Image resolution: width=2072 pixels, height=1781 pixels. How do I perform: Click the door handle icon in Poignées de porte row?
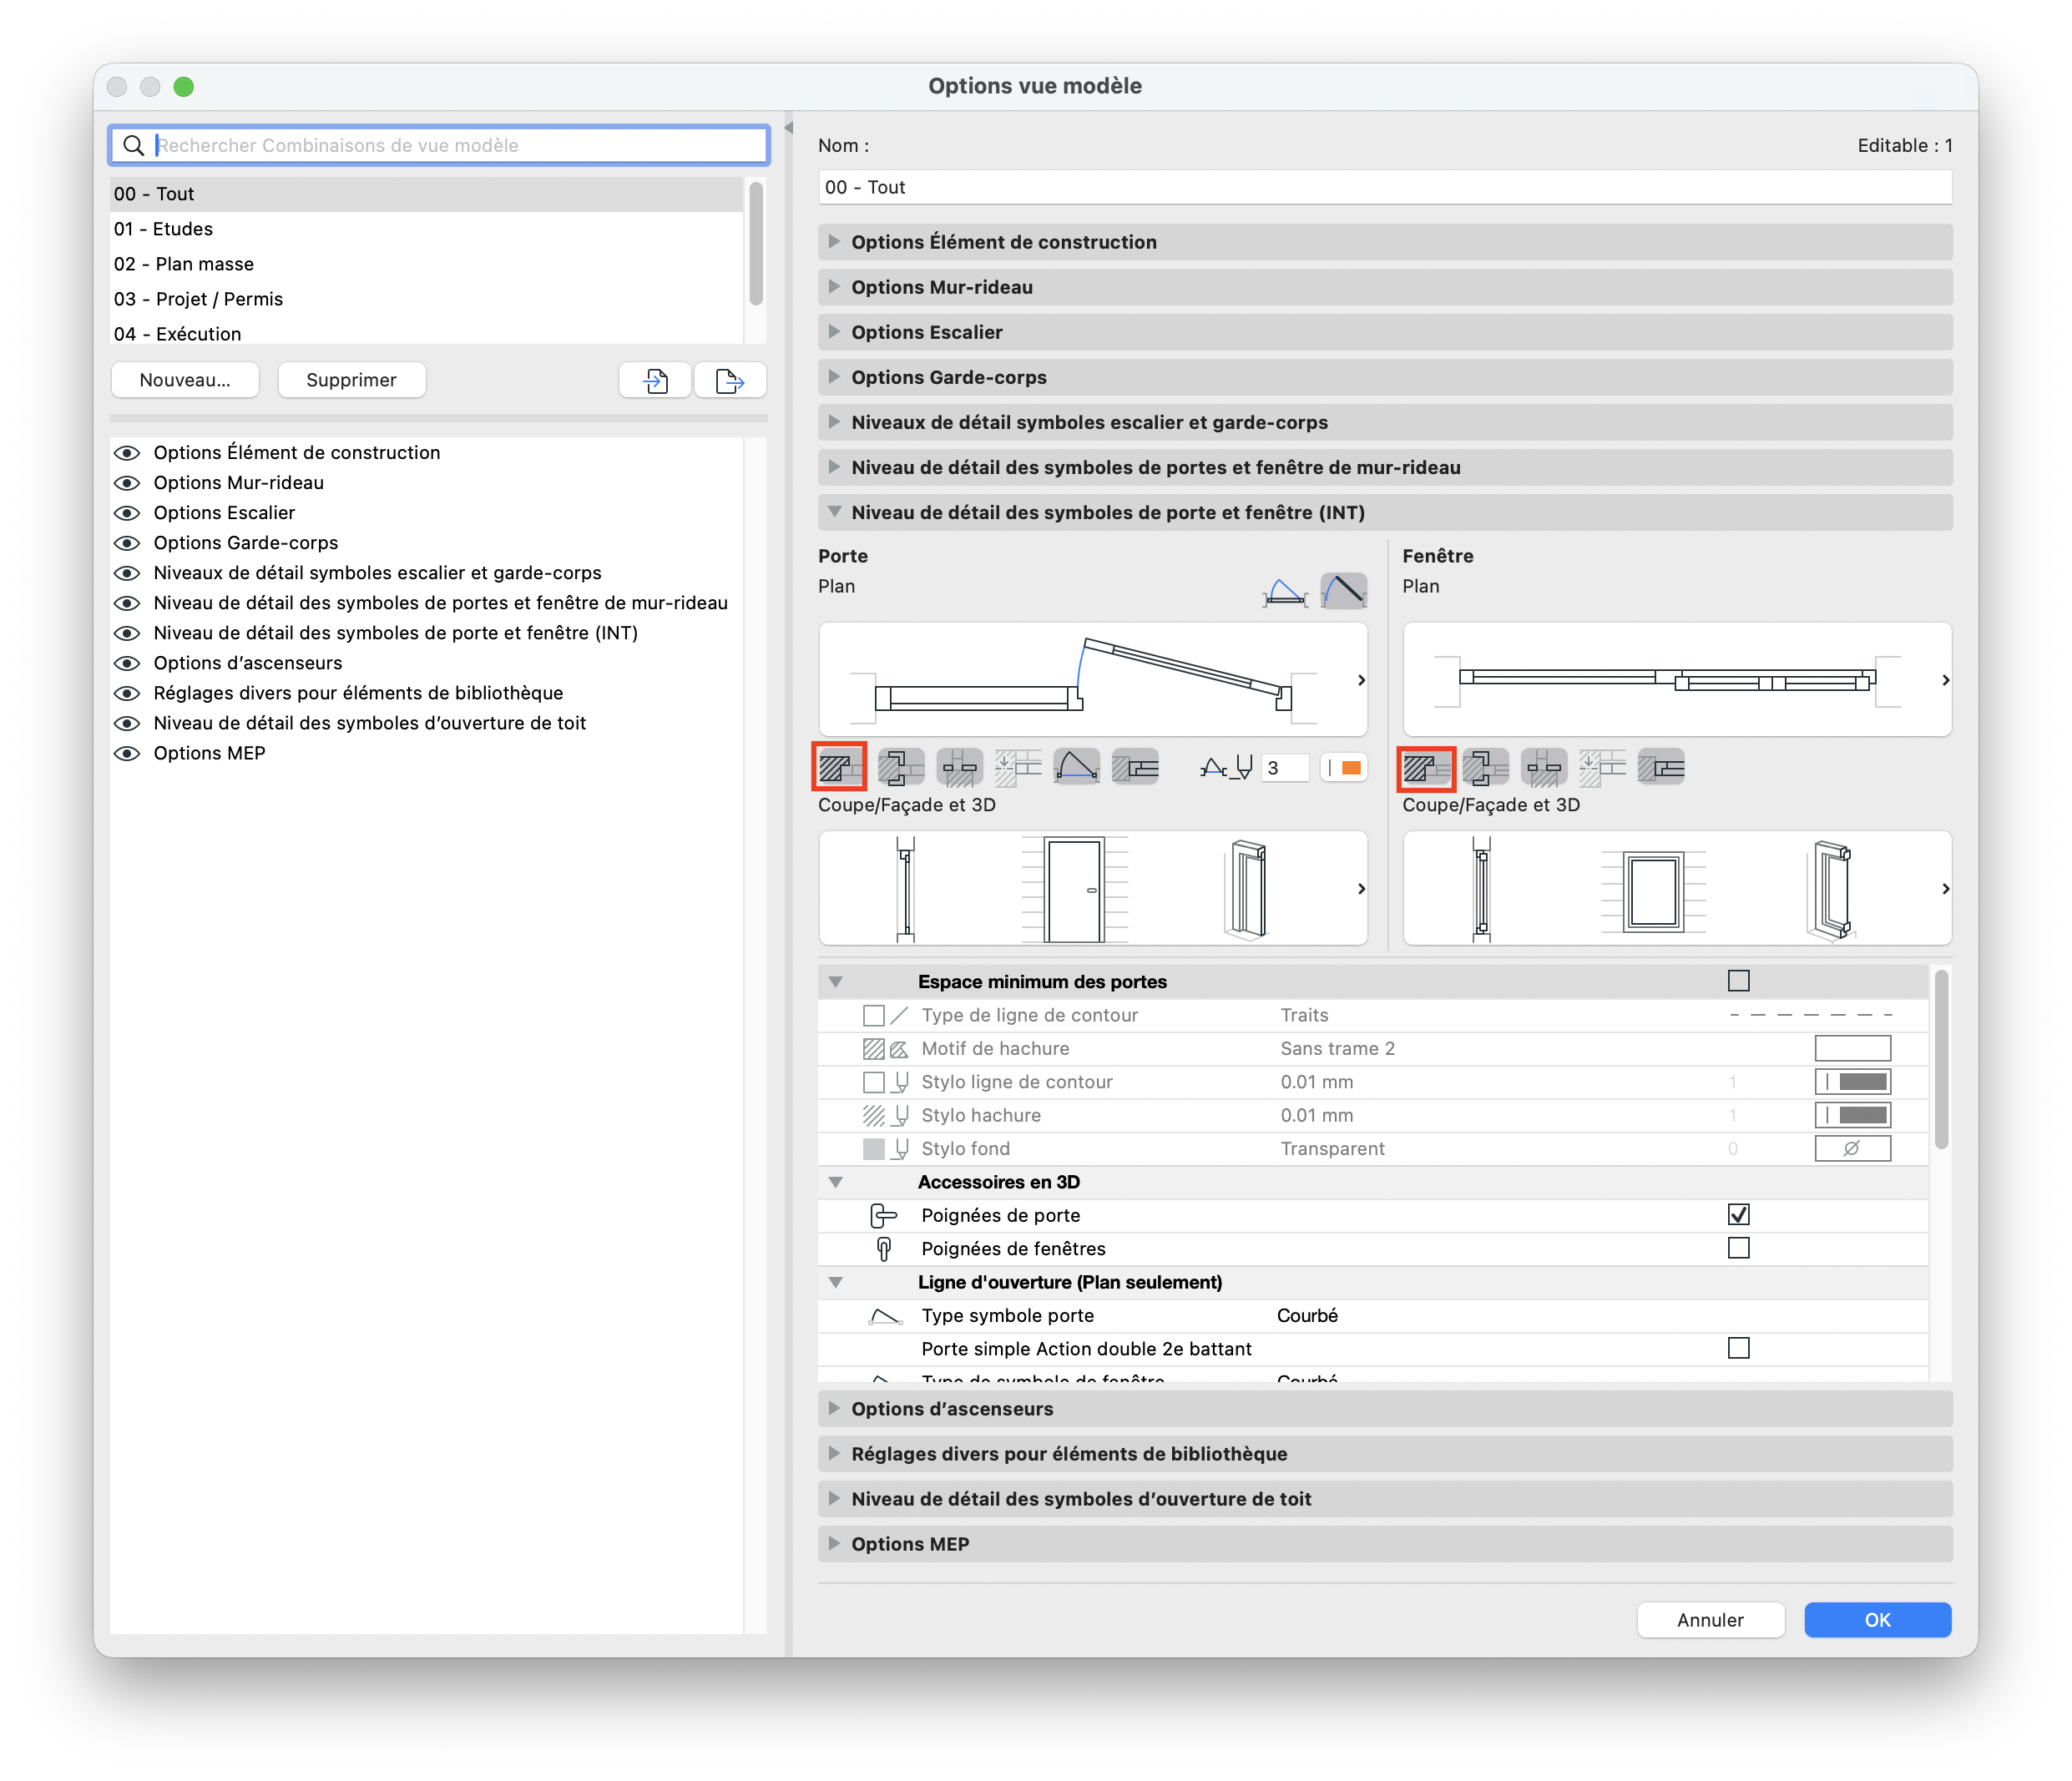[883, 1215]
